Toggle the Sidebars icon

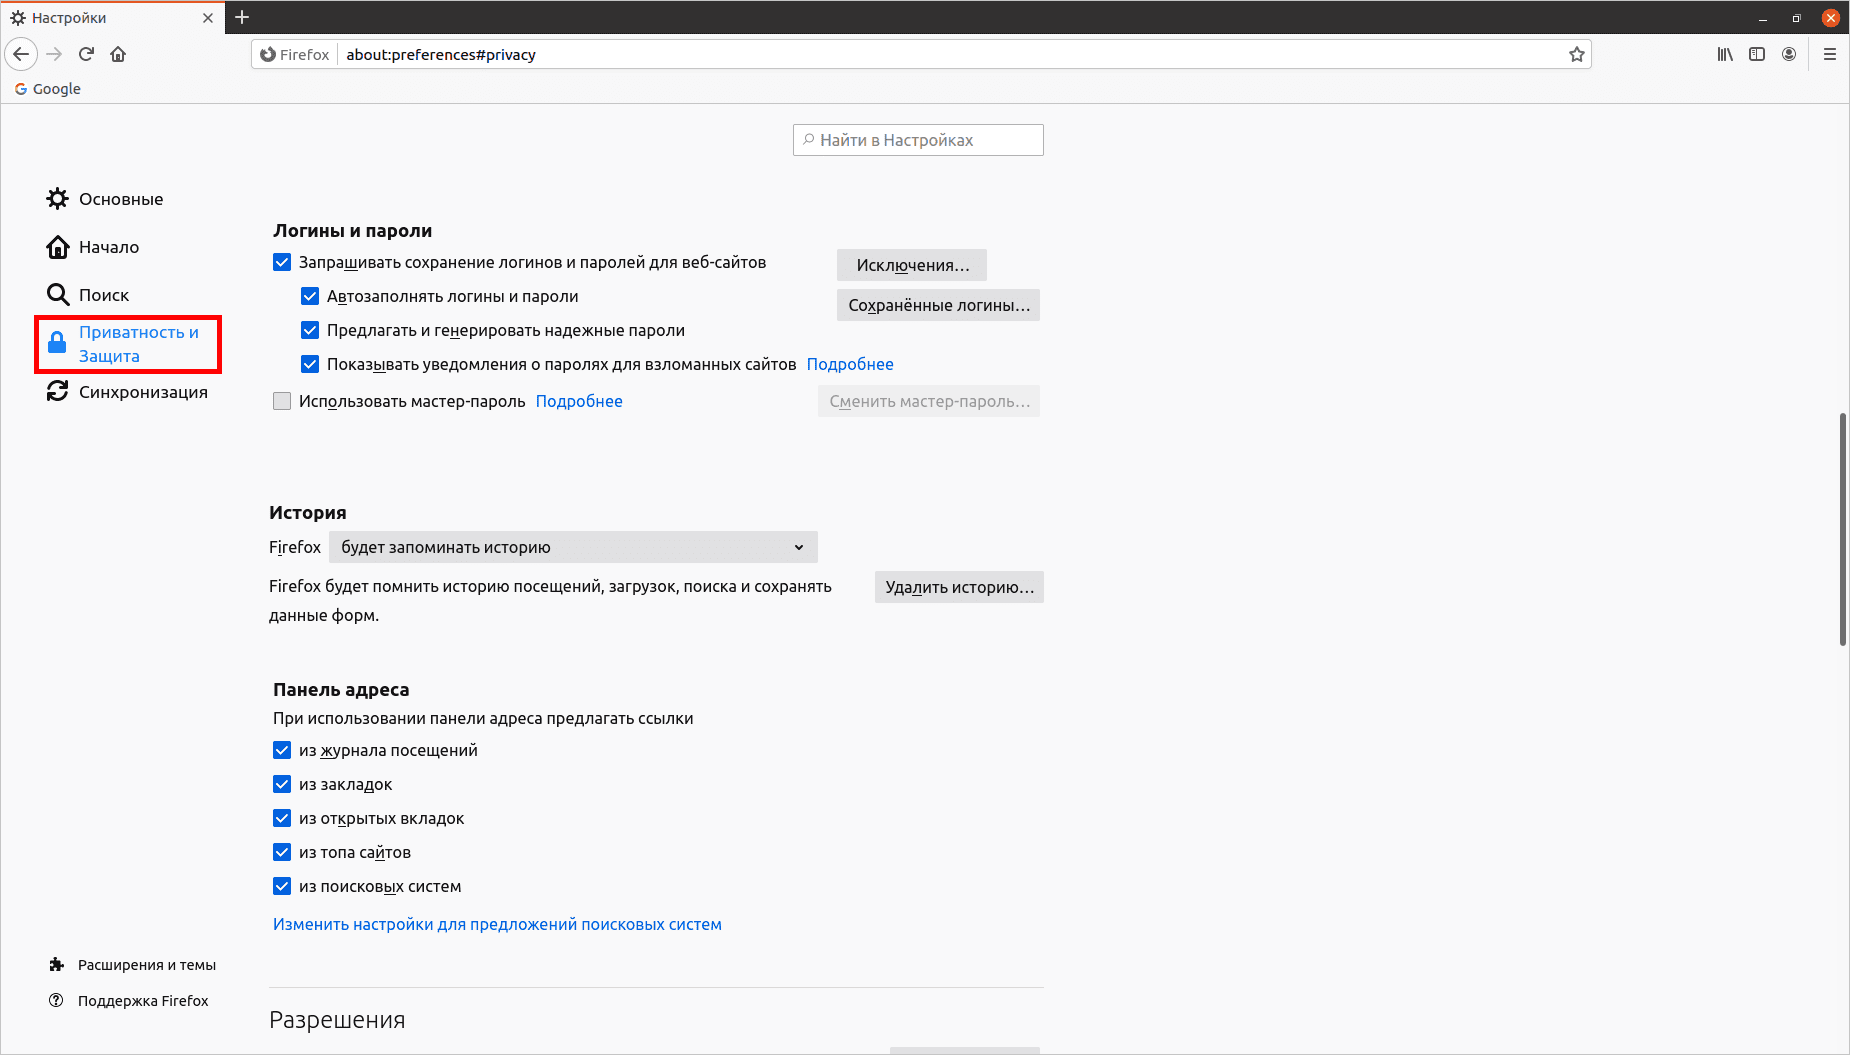pos(1757,54)
